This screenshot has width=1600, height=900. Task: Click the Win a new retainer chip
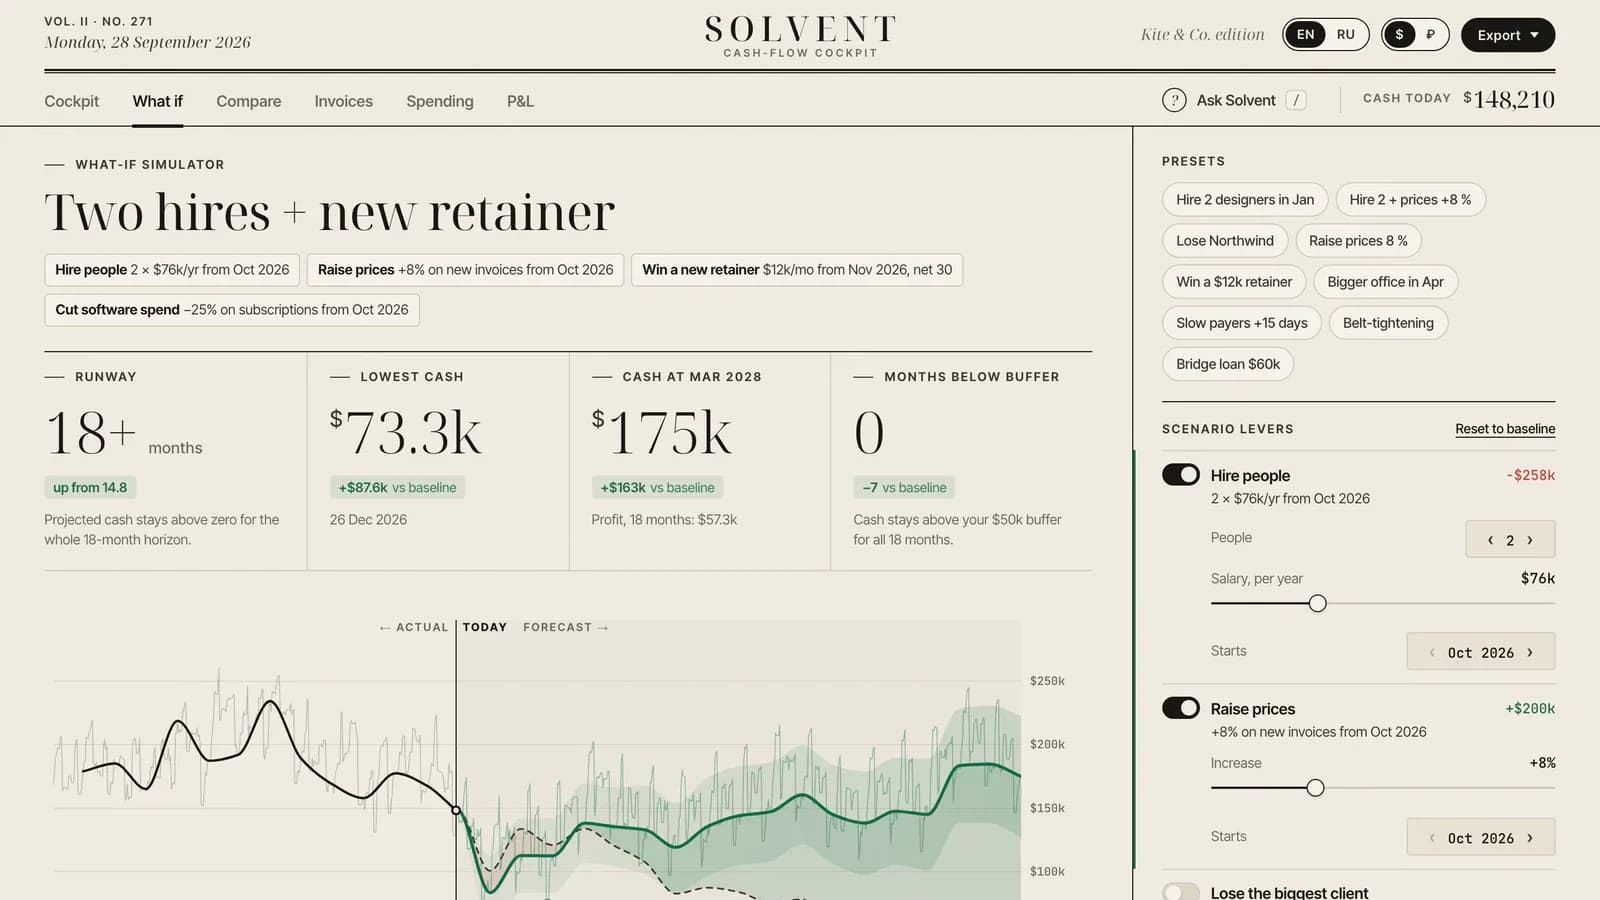pyautogui.click(x=797, y=270)
